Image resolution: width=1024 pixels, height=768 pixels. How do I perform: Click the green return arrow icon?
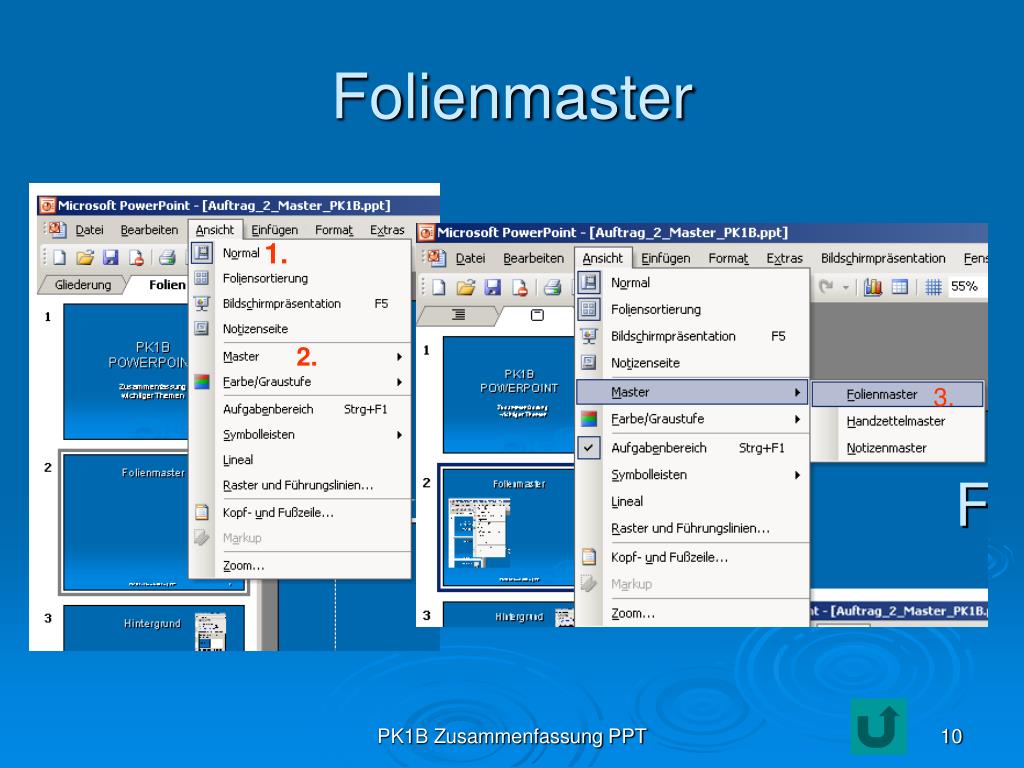pos(878,726)
